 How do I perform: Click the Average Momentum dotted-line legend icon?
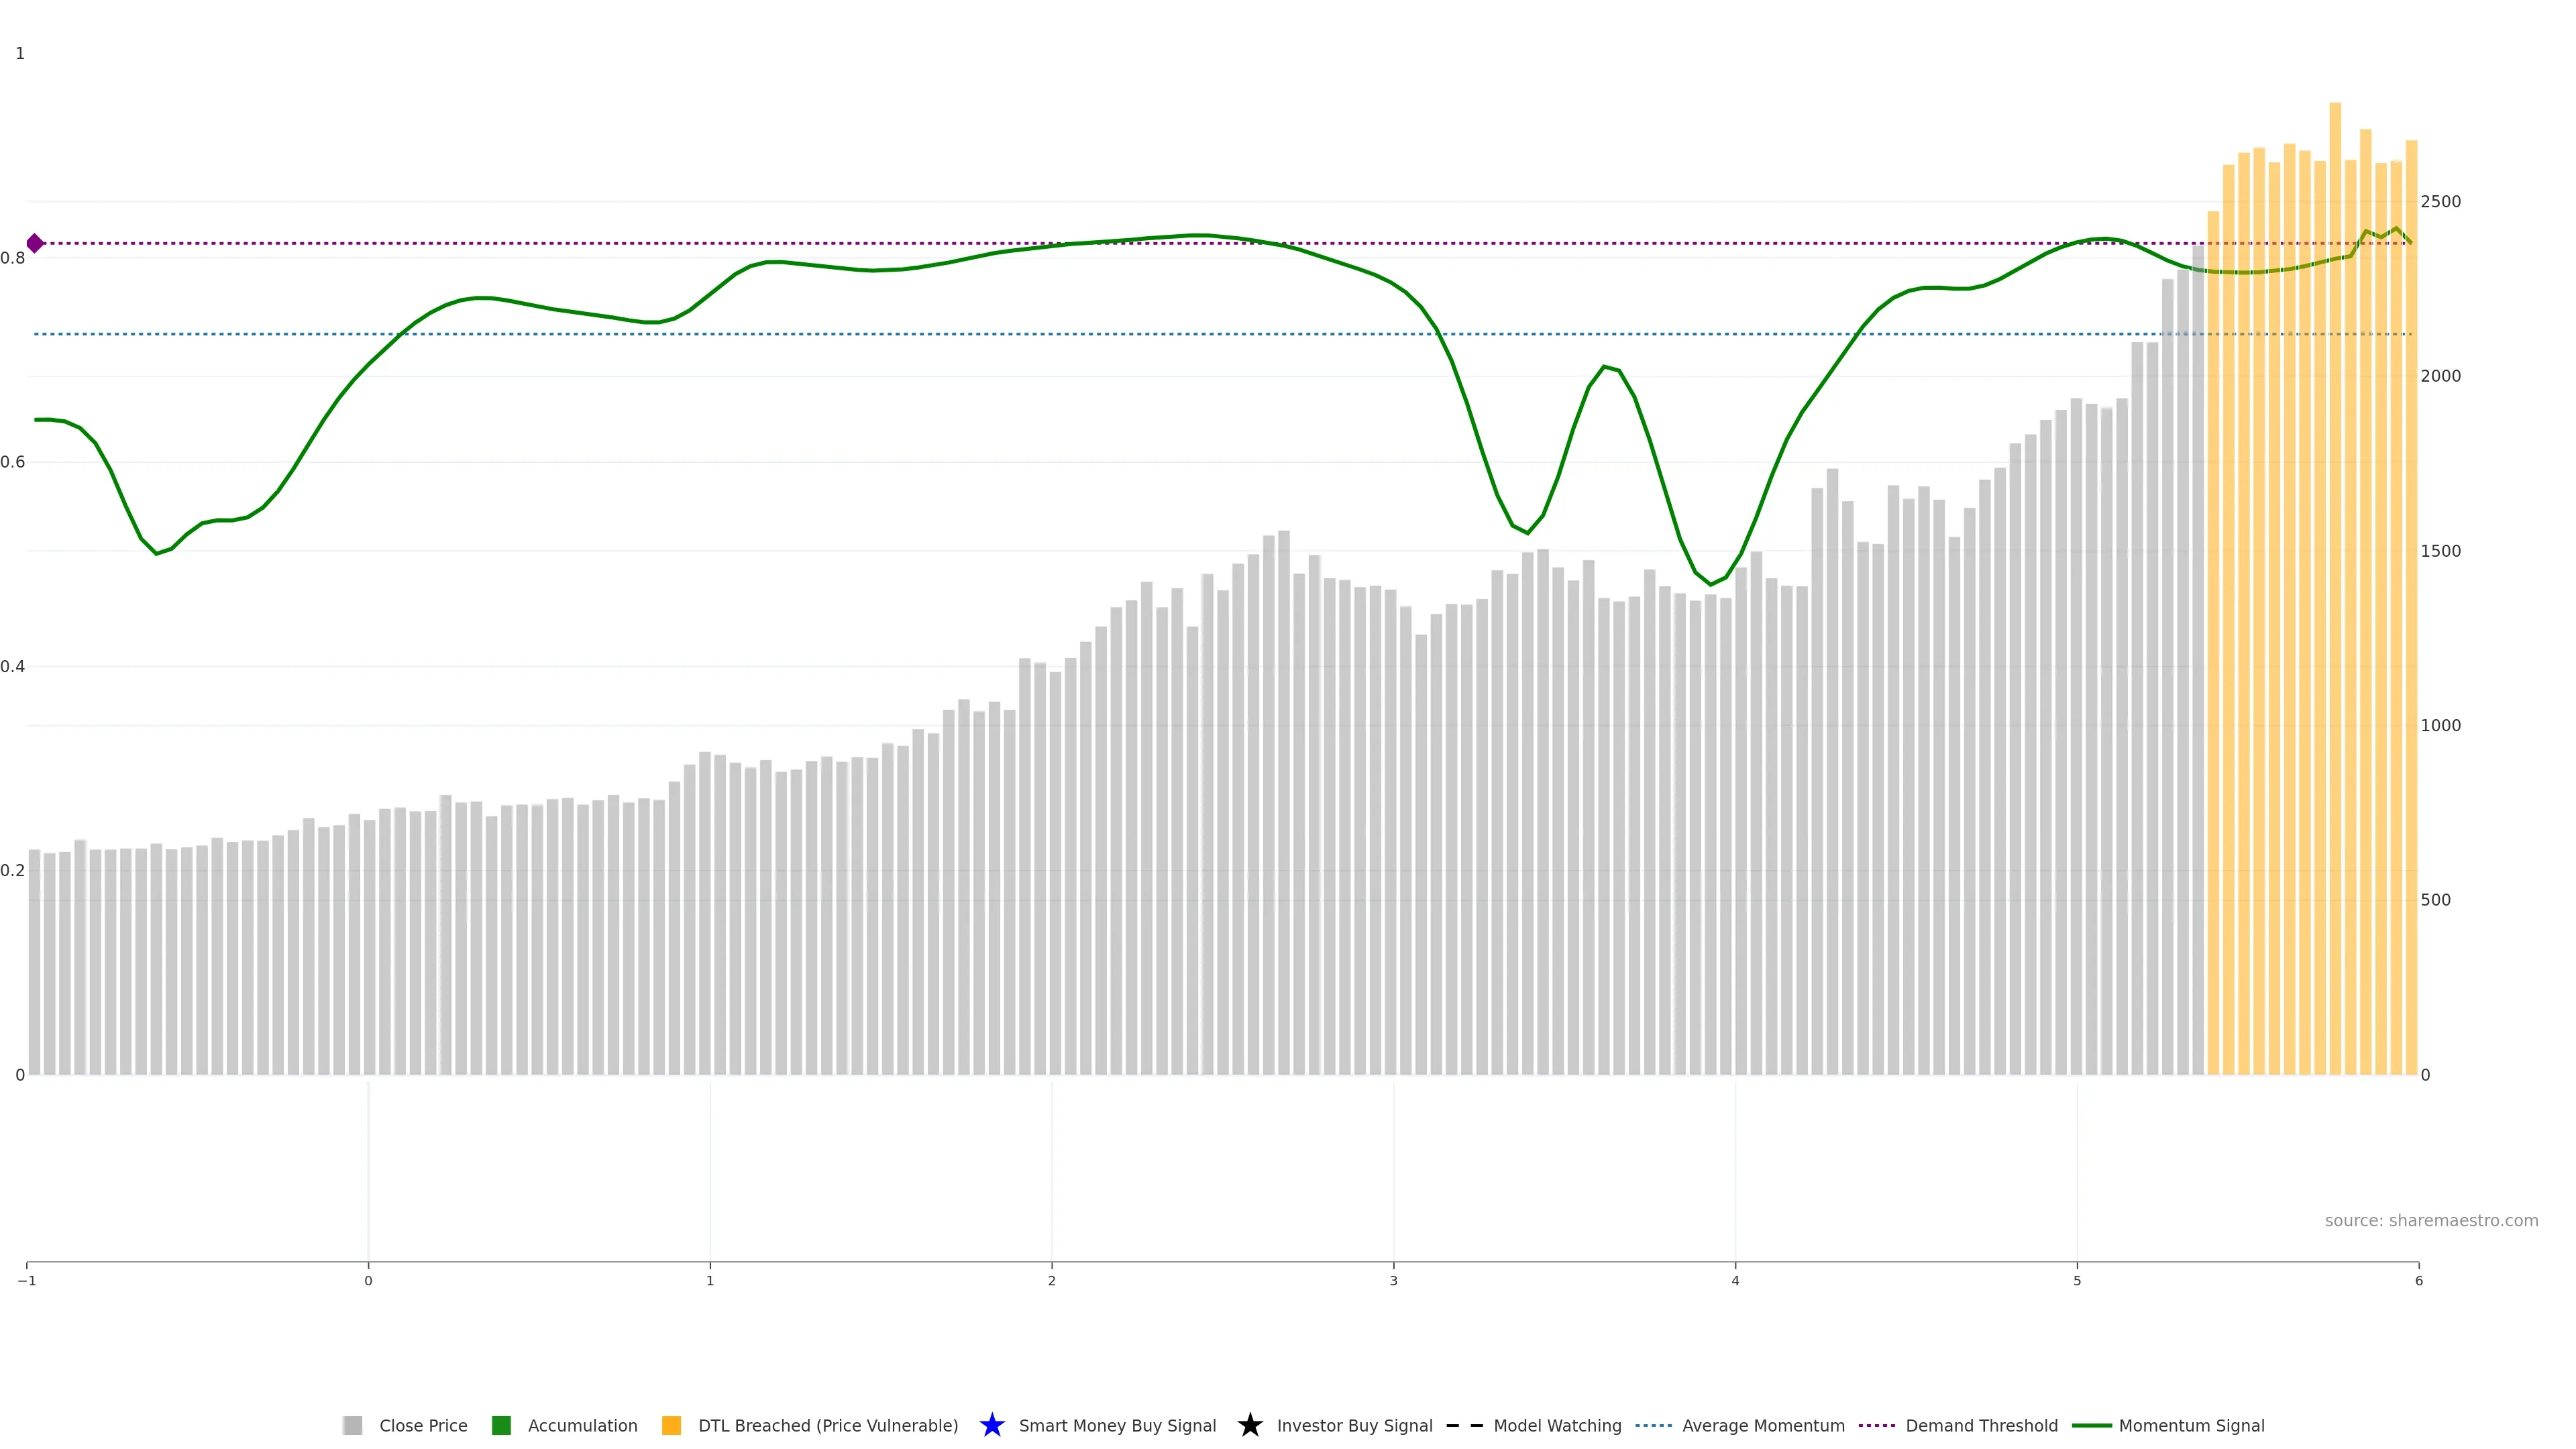[x=1653, y=1425]
